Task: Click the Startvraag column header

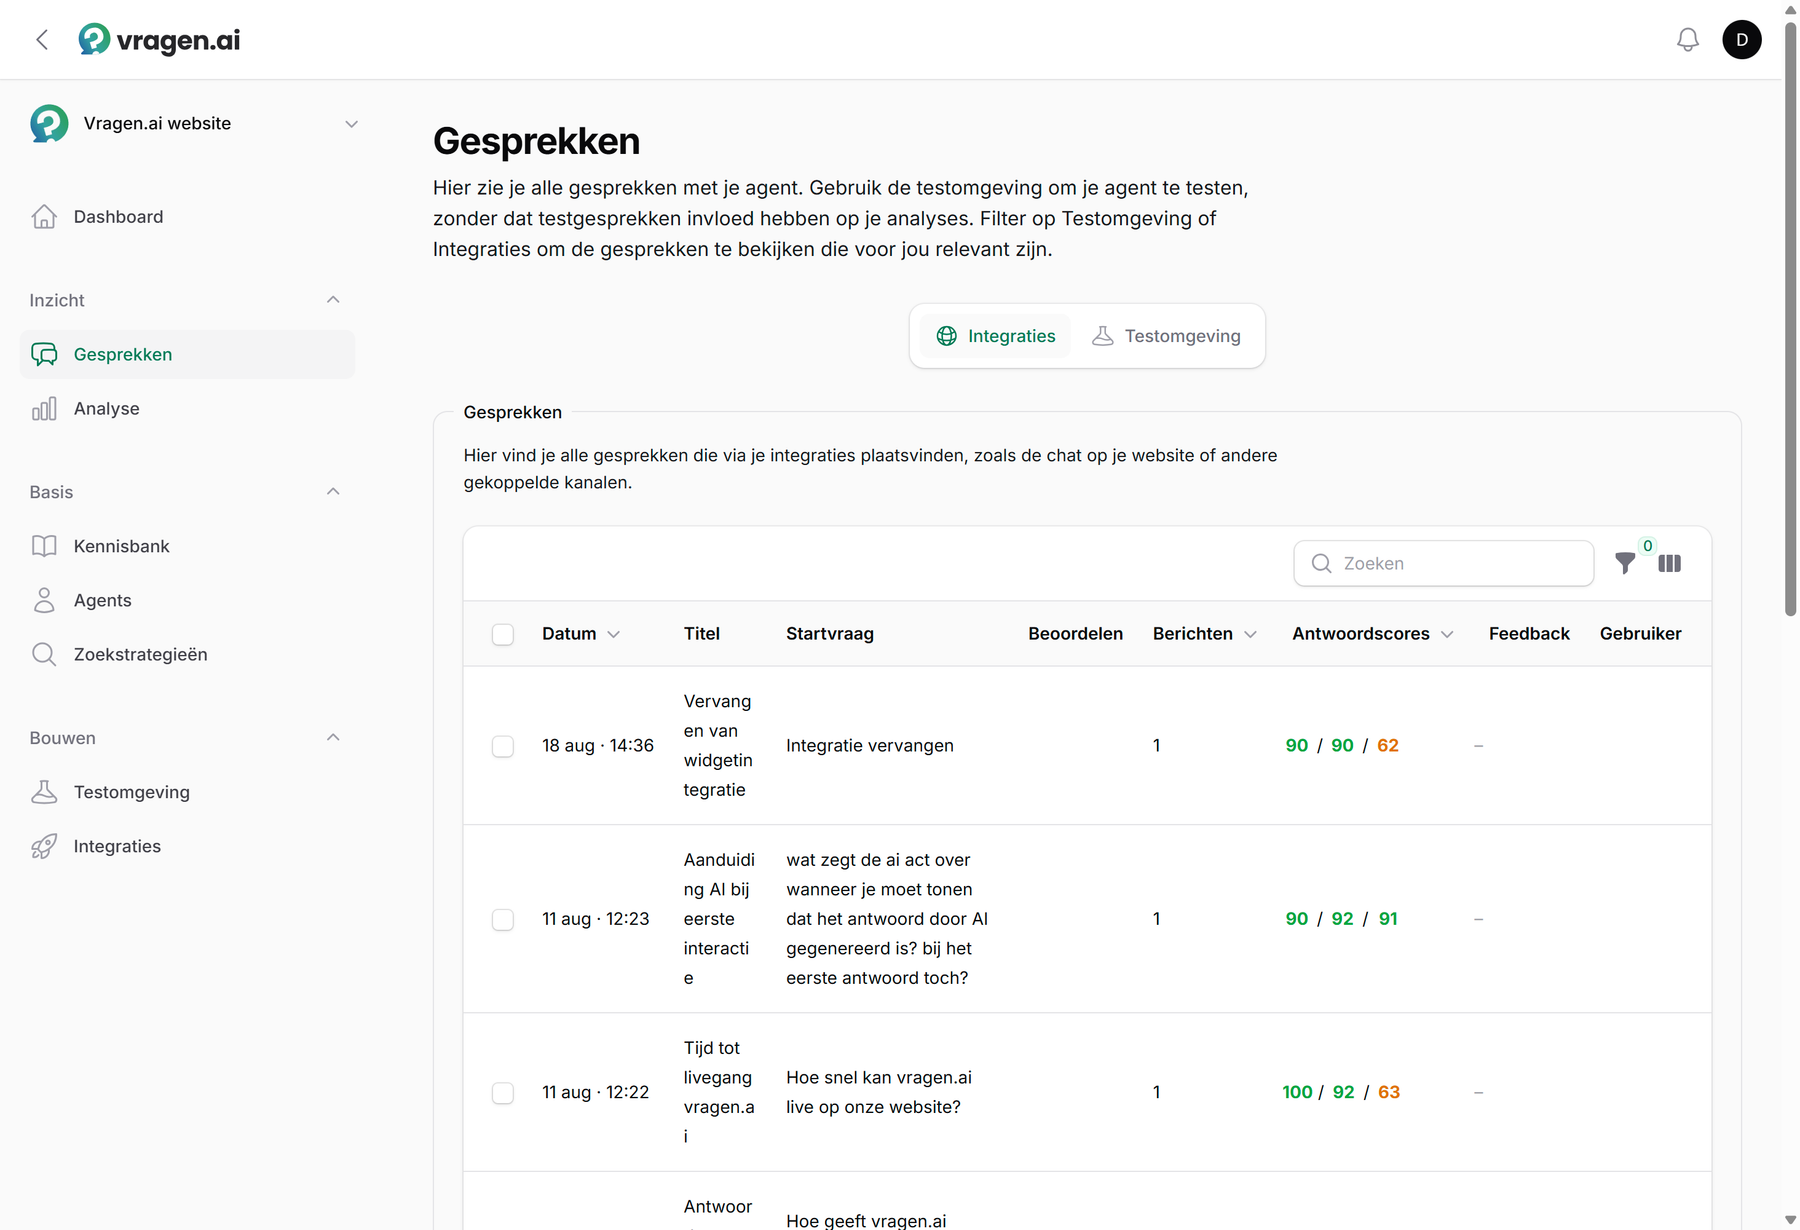Action: click(x=830, y=634)
